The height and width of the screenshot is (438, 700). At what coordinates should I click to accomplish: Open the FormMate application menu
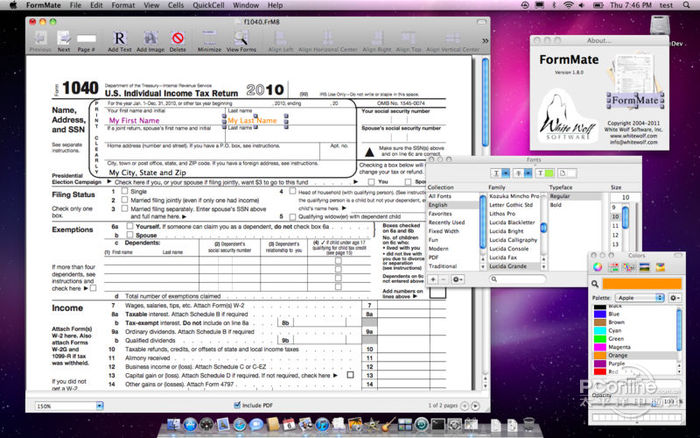pyautogui.click(x=43, y=5)
